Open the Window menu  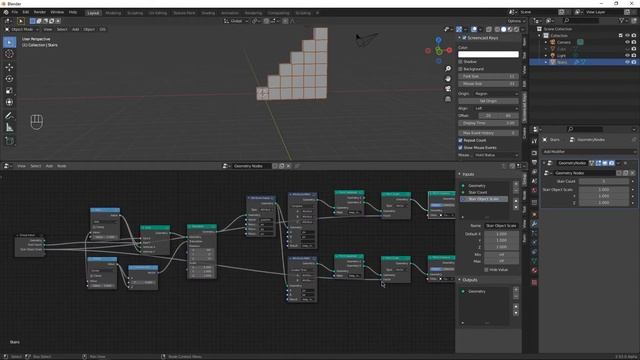tap(57, 13)
